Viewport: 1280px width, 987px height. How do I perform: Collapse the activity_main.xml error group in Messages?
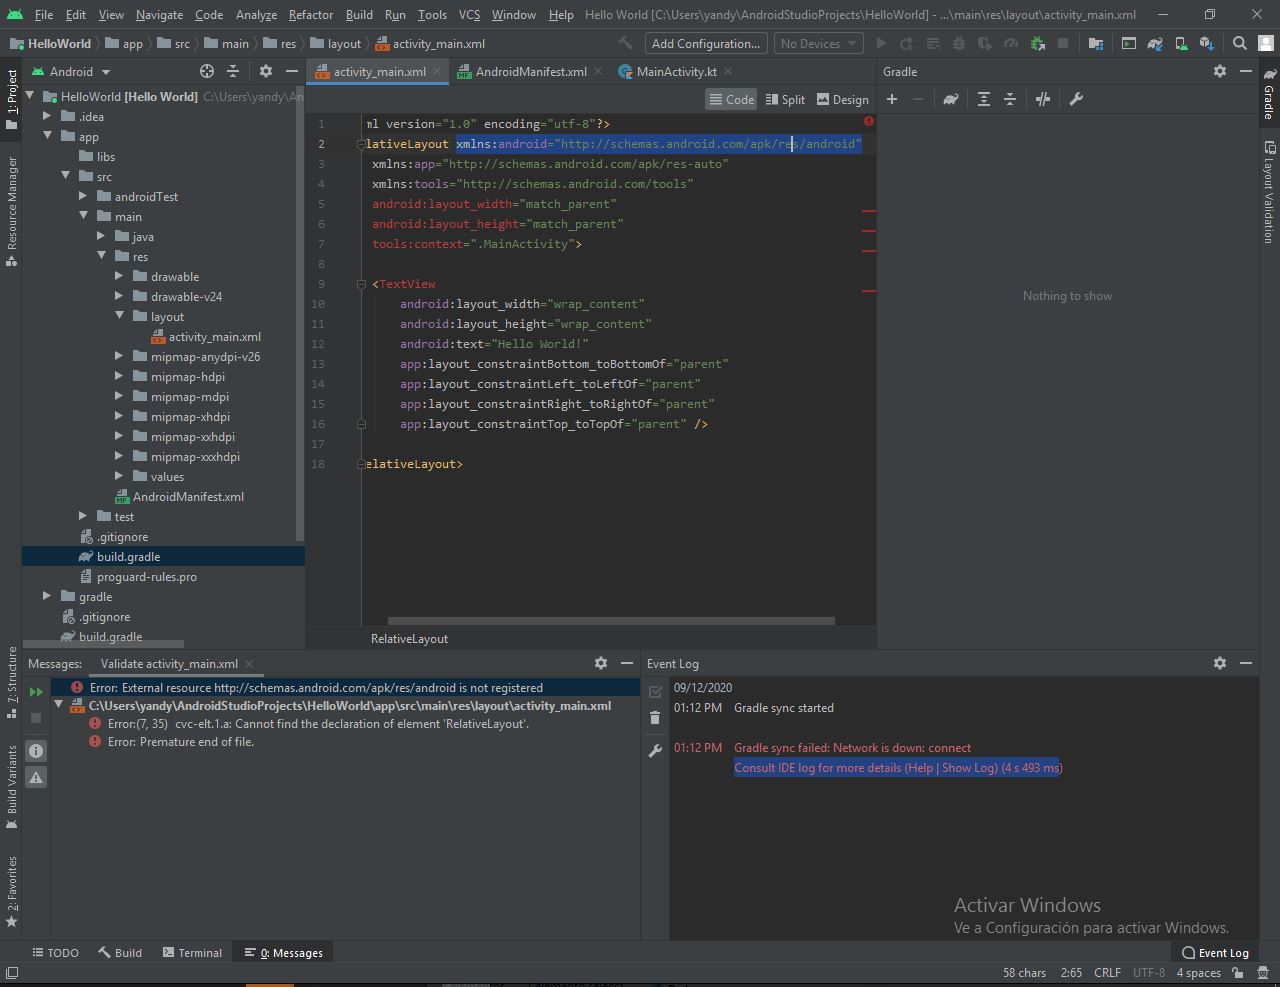coord(59,705)
